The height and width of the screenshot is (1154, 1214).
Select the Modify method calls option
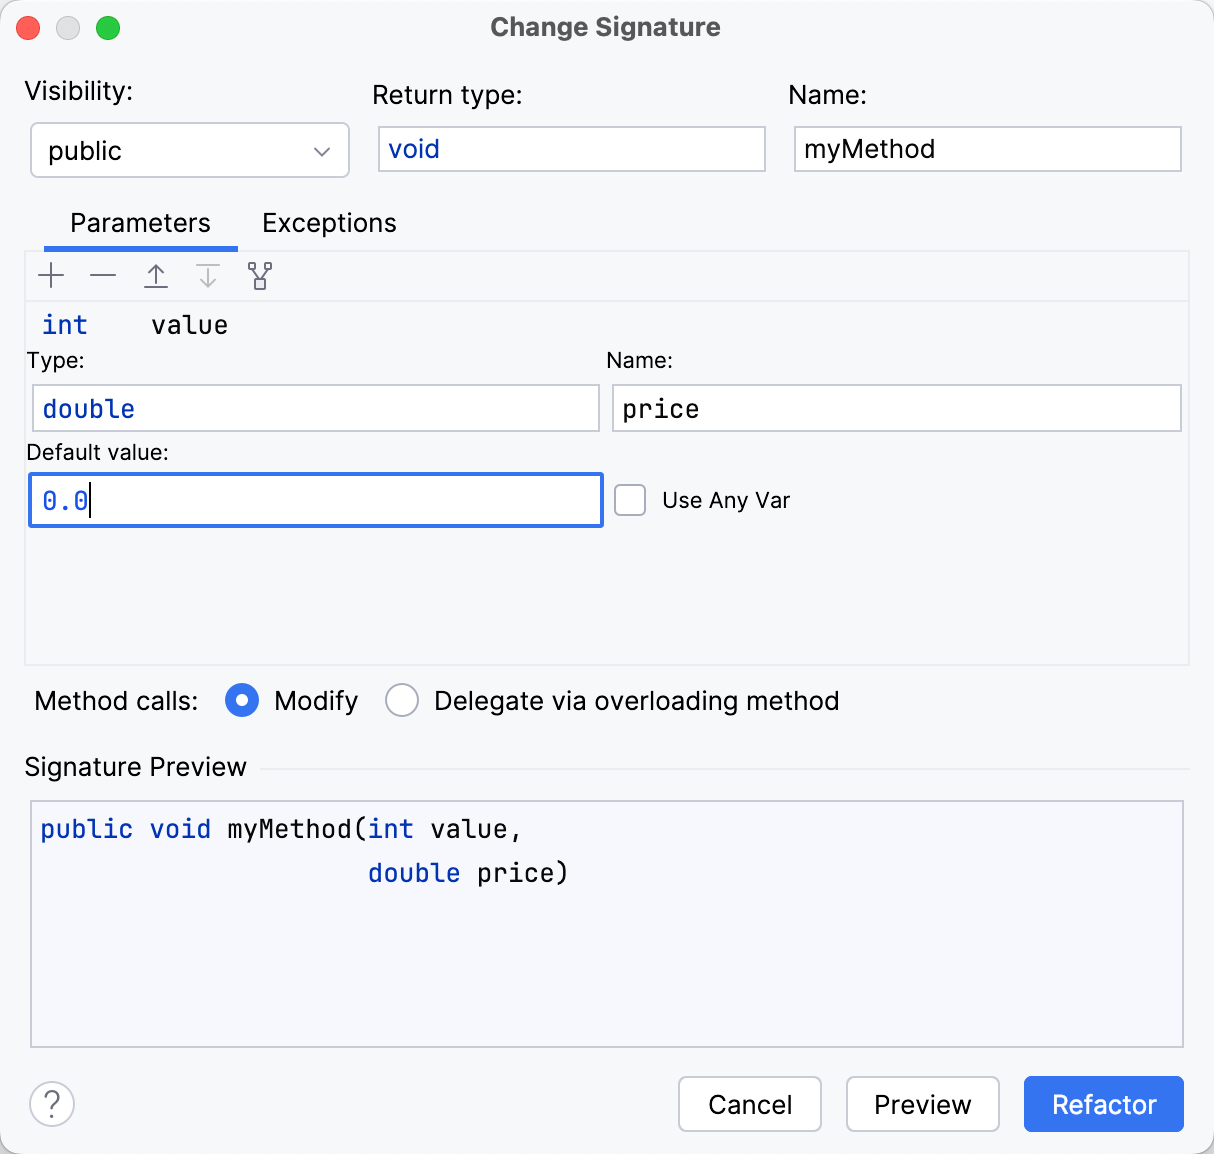click(242, 700)
